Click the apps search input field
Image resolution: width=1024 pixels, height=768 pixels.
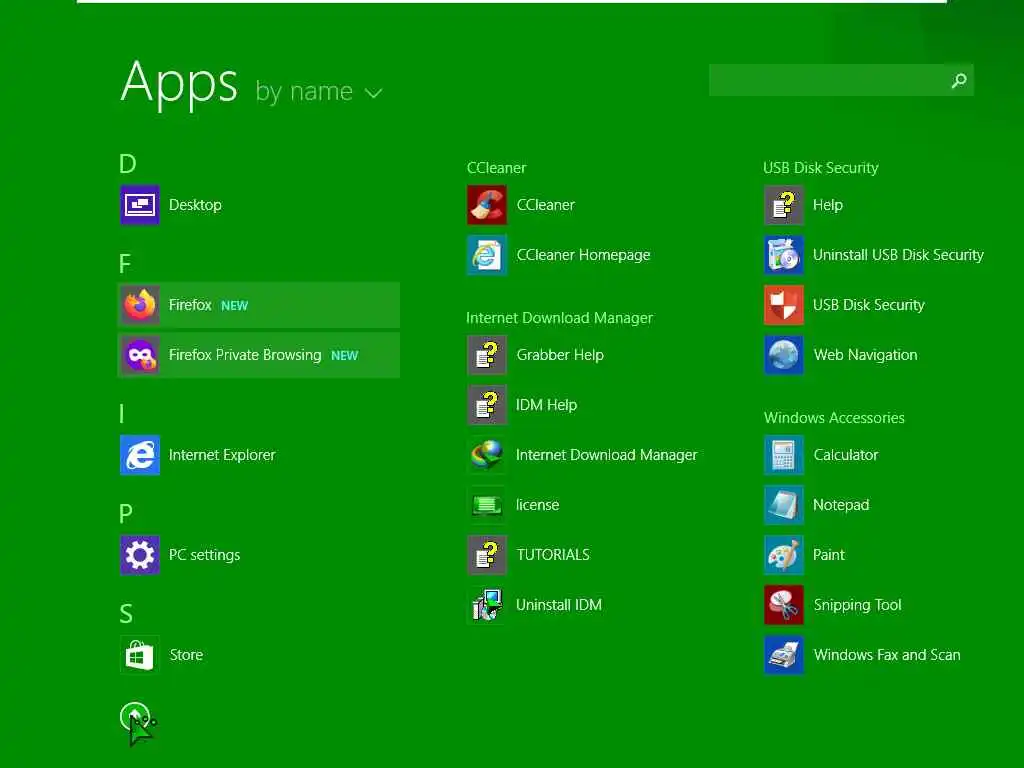[826, 80]
